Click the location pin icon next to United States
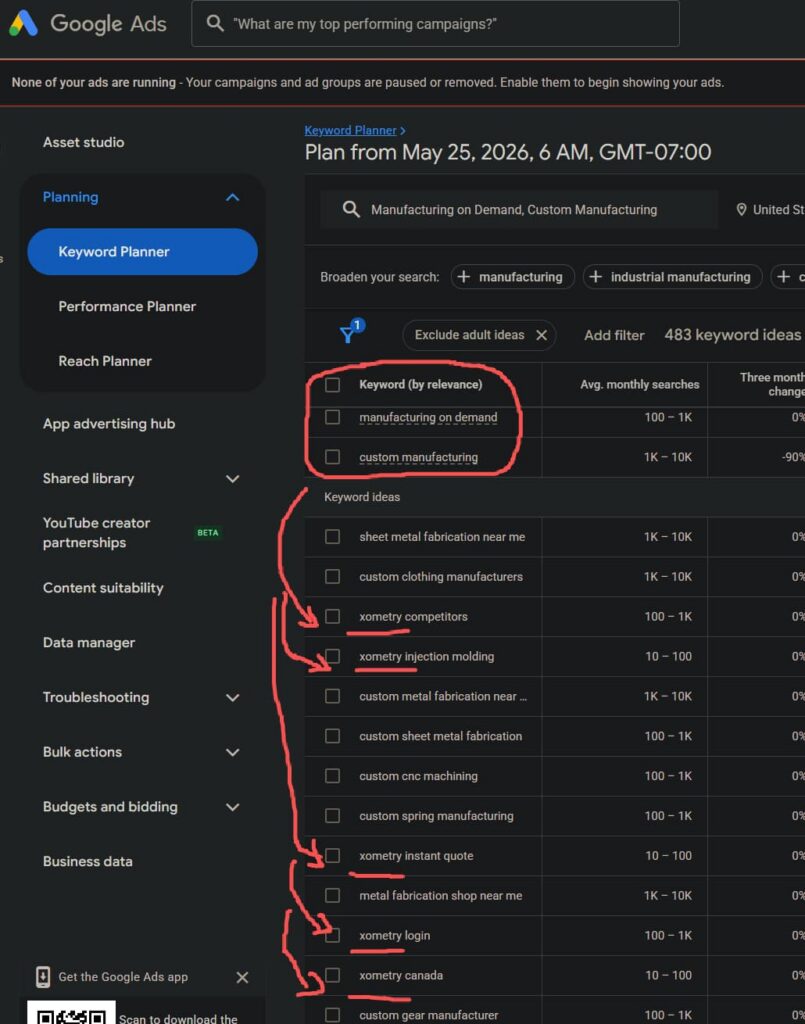 [x=741, y=210]
